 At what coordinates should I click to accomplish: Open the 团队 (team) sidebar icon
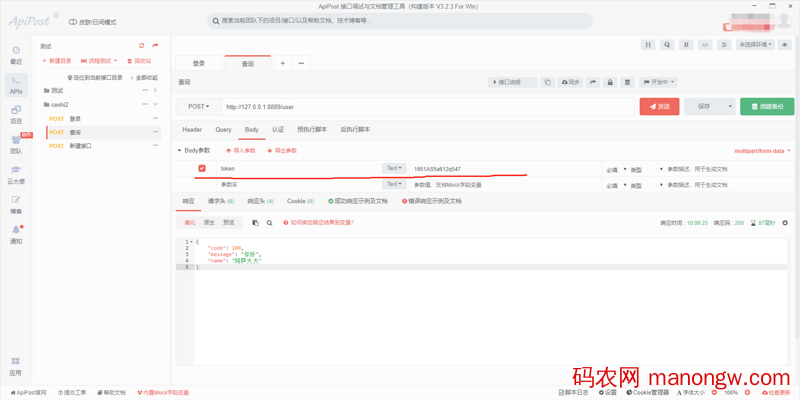pos(16,145)
